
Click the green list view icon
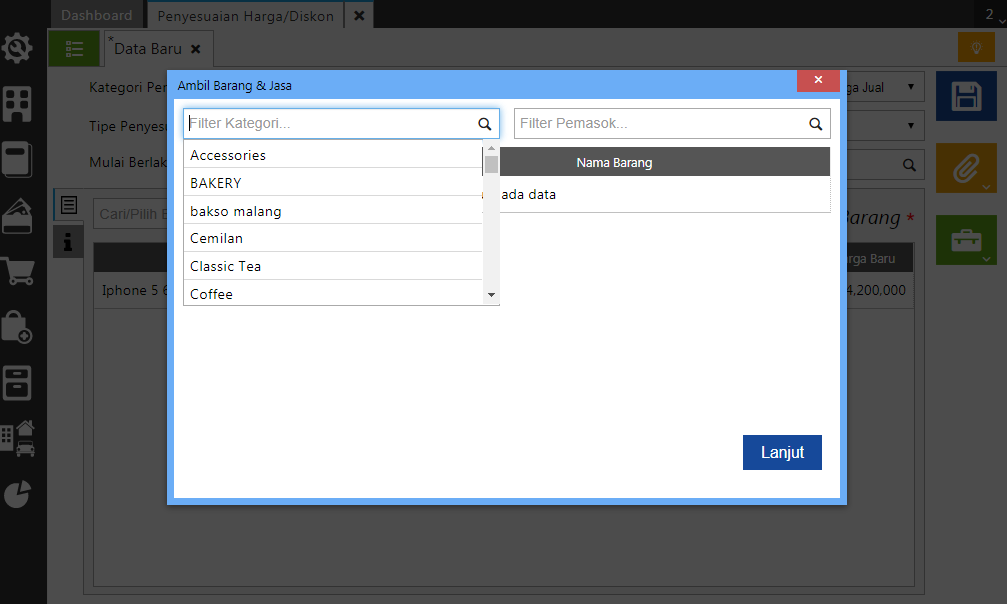(74, 48)
